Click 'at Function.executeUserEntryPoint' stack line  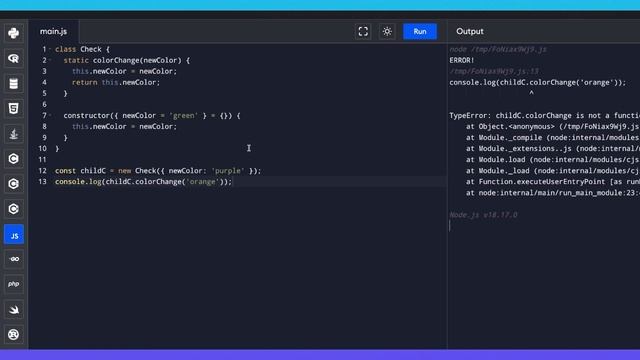point(553,182)
